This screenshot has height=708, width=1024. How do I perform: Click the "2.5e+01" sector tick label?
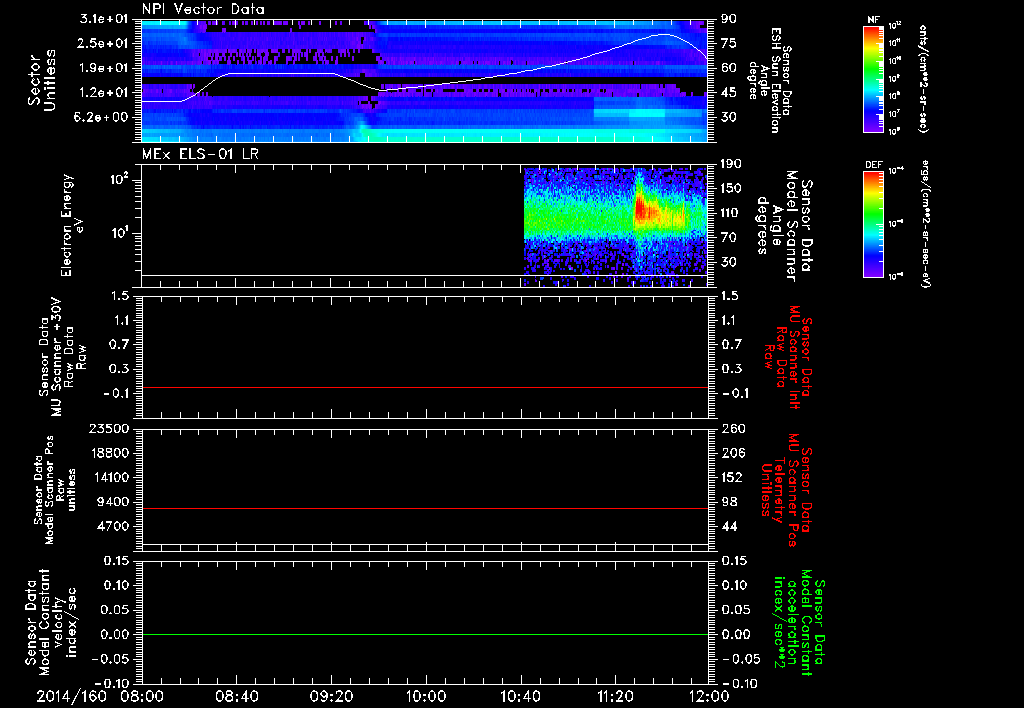[x=103, y=43]
